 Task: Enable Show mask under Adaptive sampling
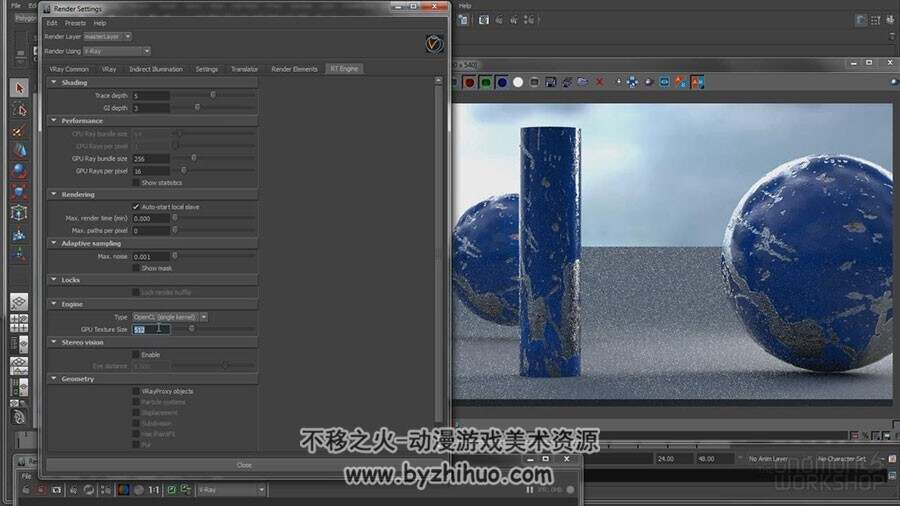click(x=136, y=268)
